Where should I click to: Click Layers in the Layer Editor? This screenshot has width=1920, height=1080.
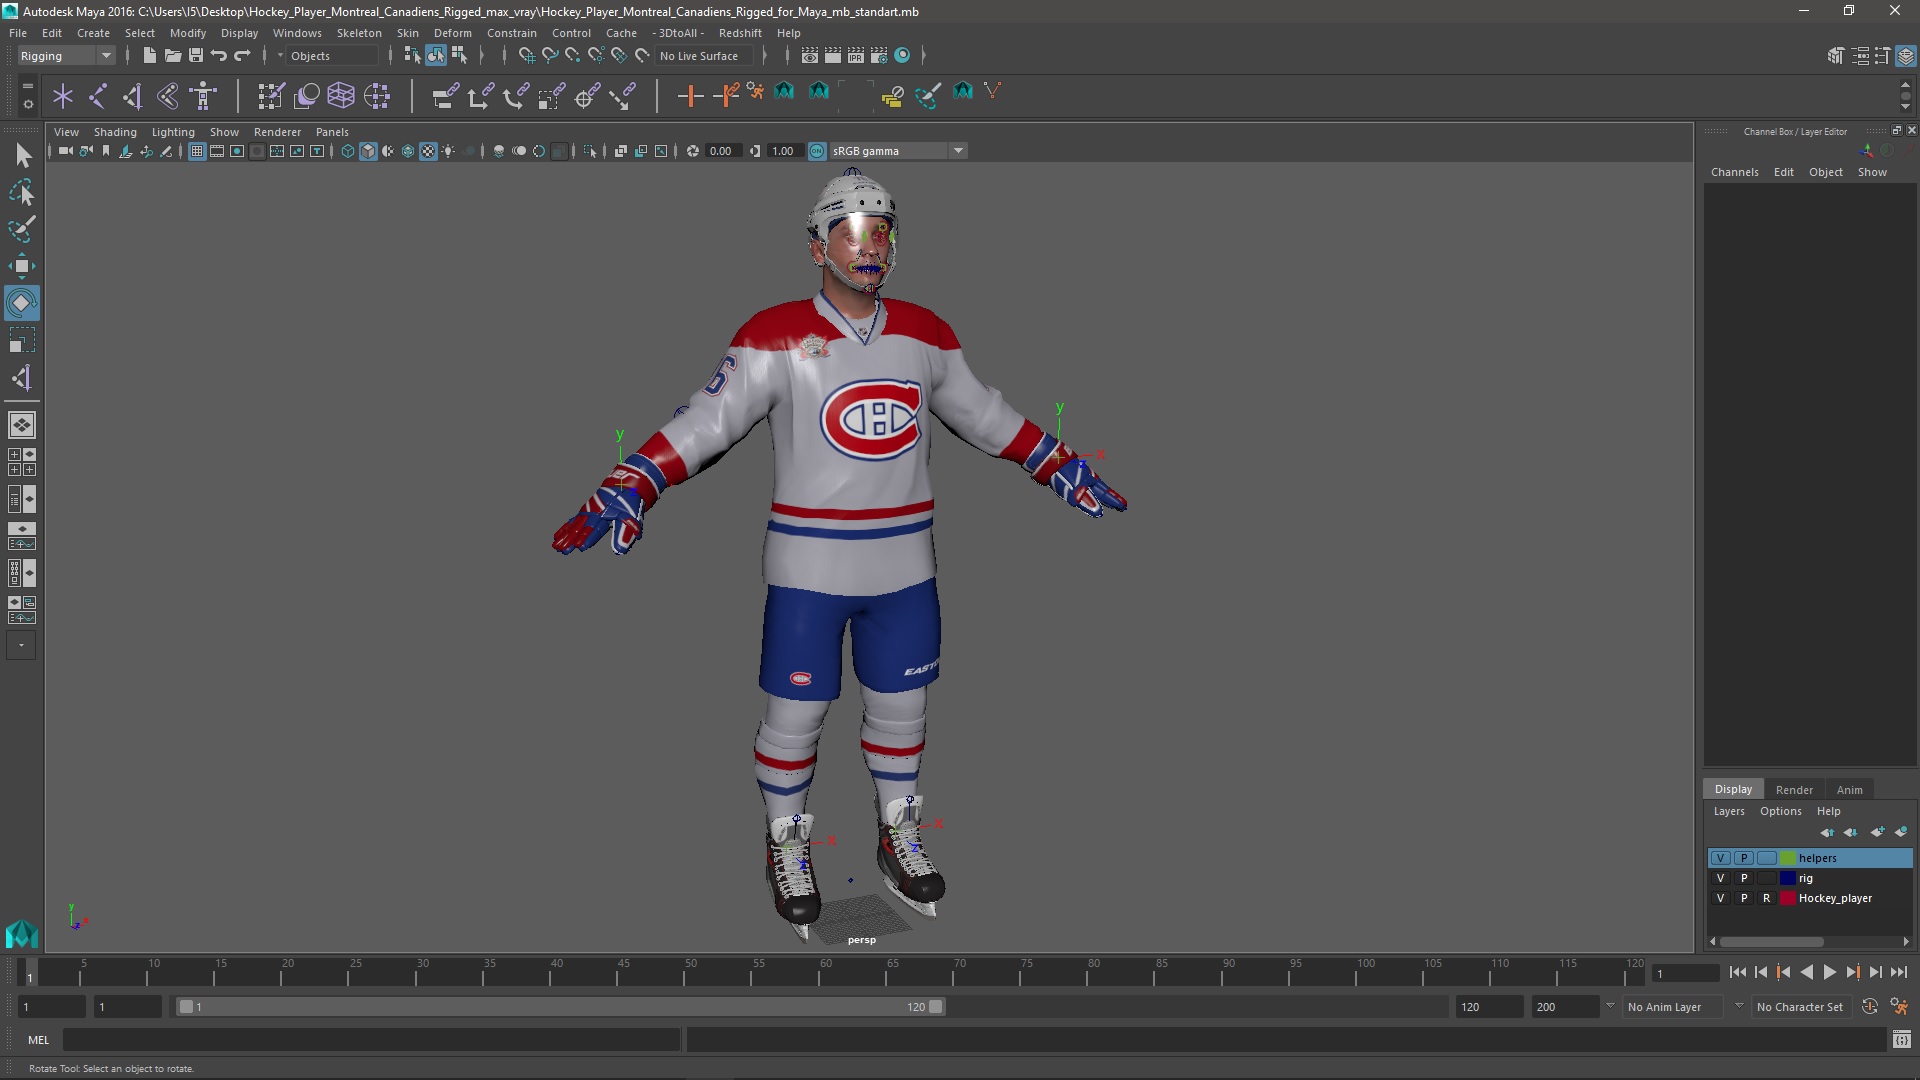pos(1728,811)
